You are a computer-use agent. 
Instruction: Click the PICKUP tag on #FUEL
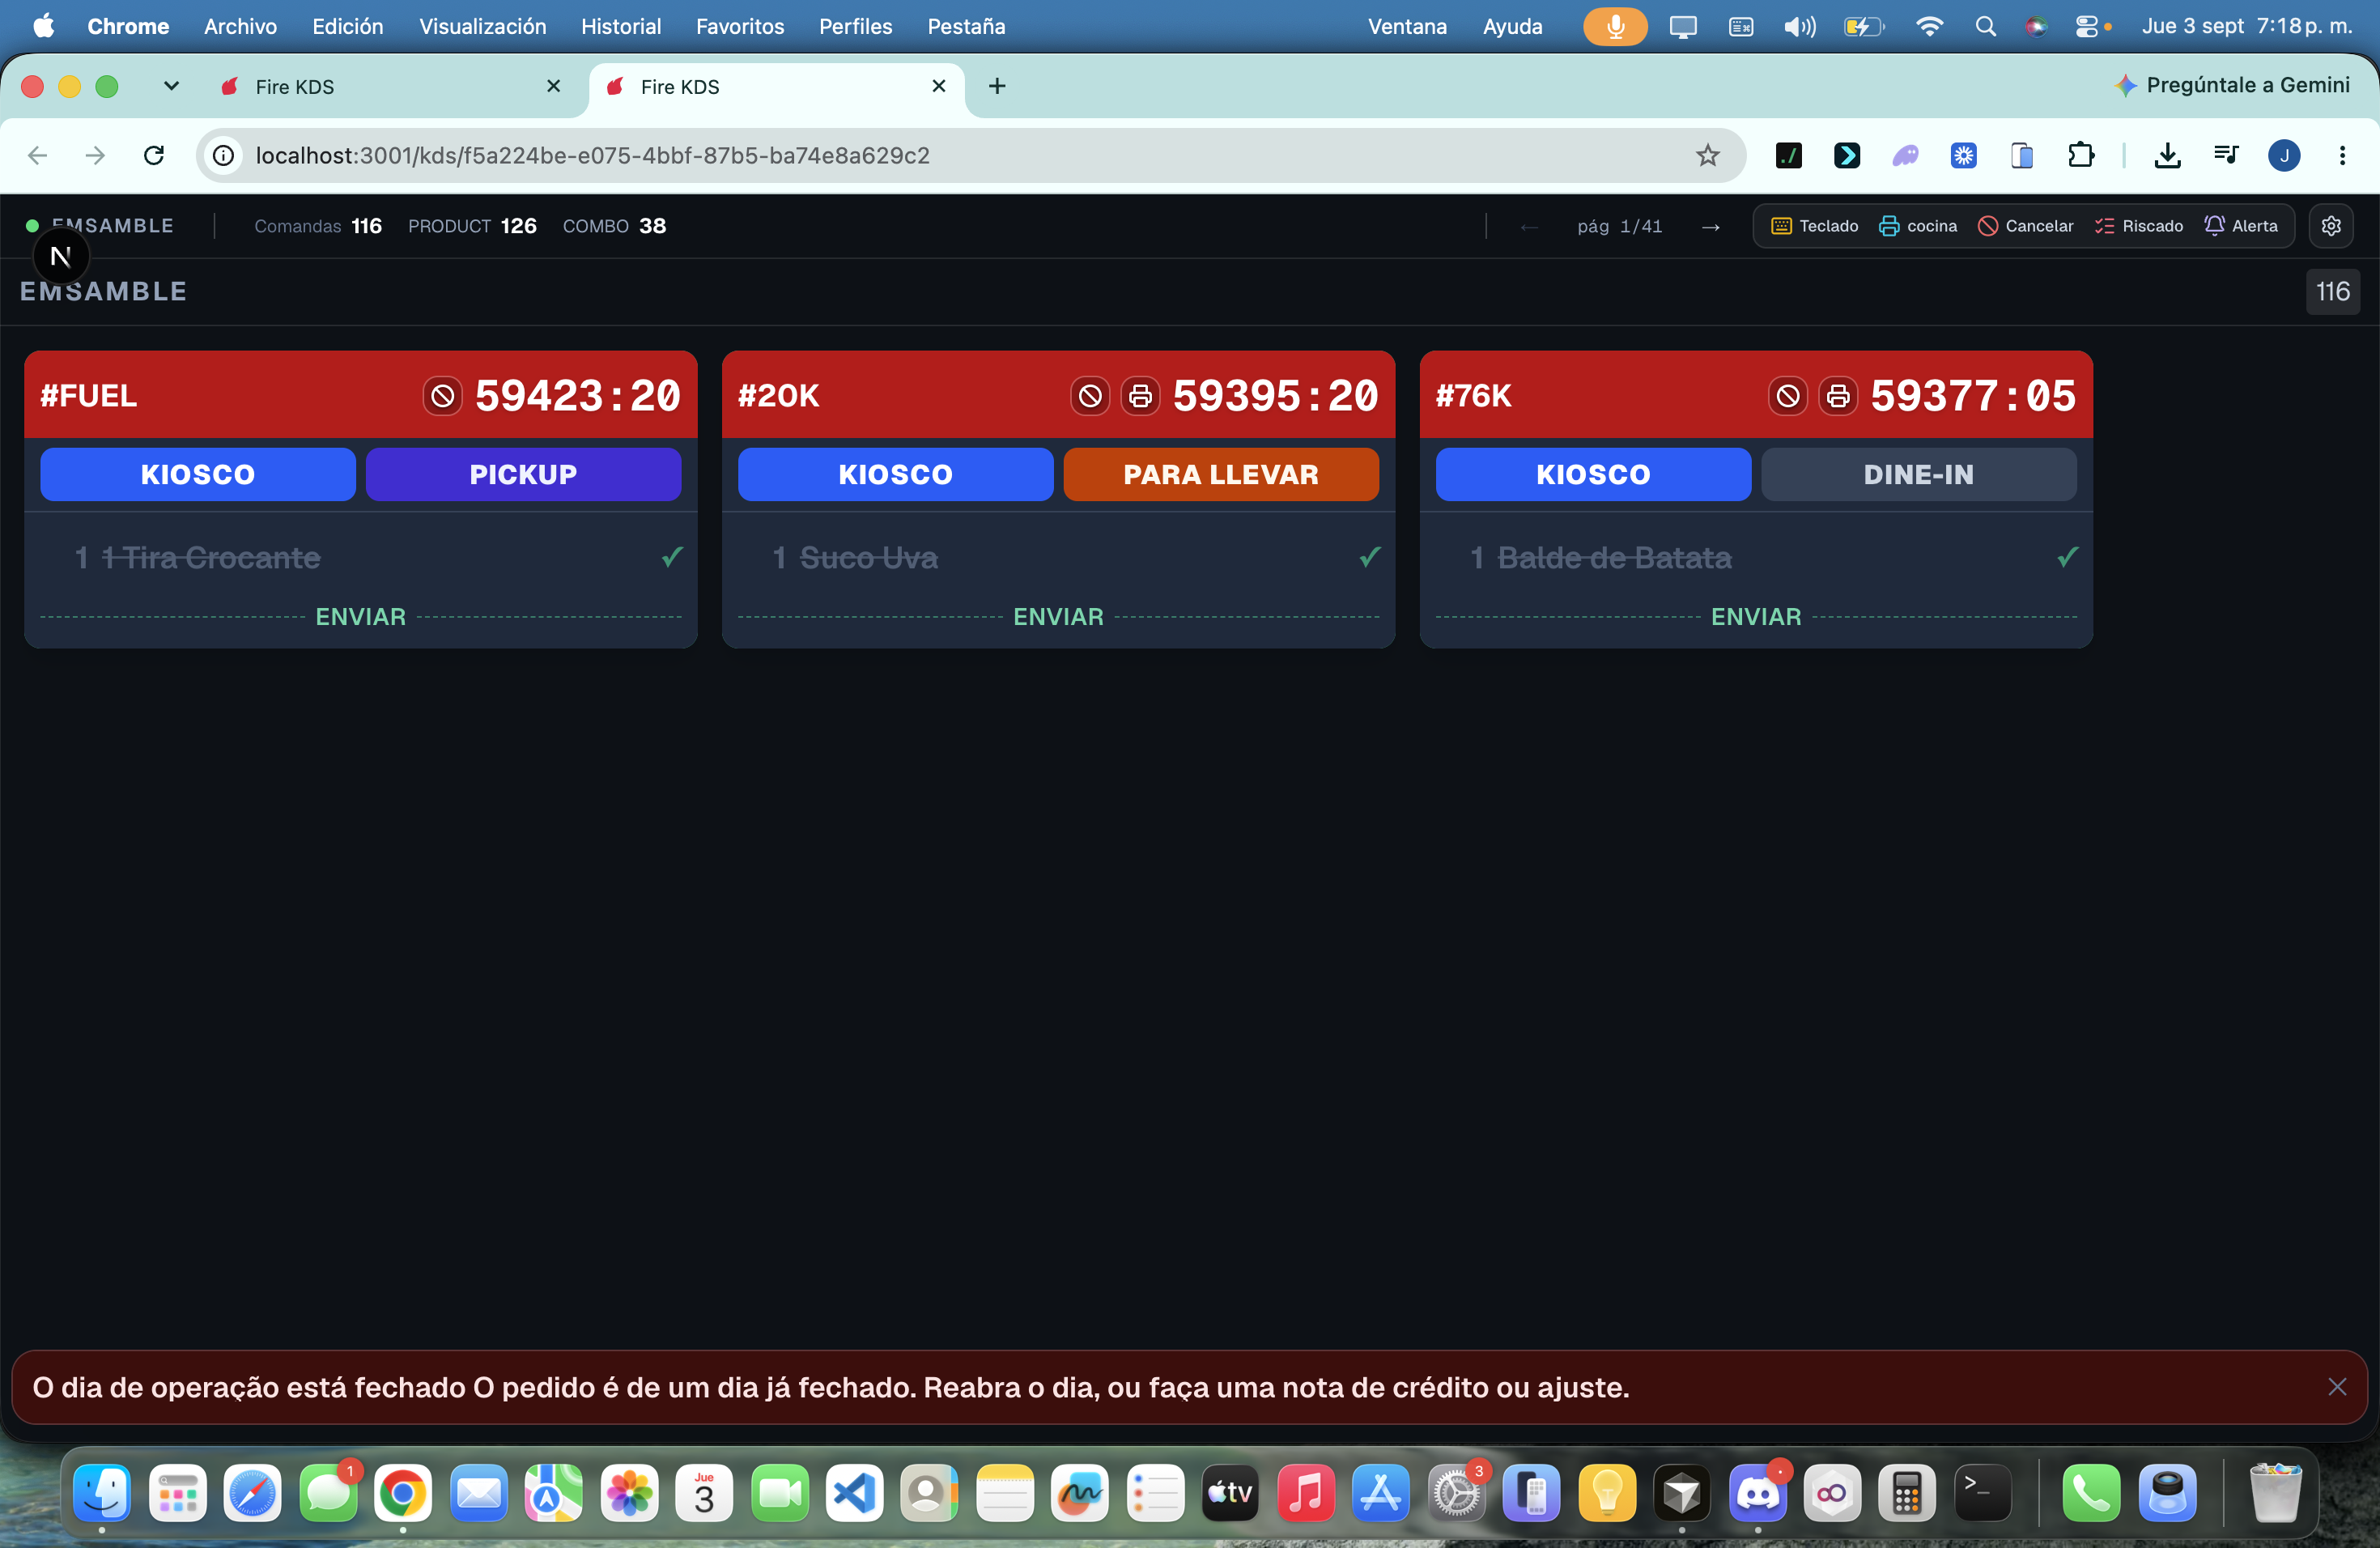click(523, 474)
